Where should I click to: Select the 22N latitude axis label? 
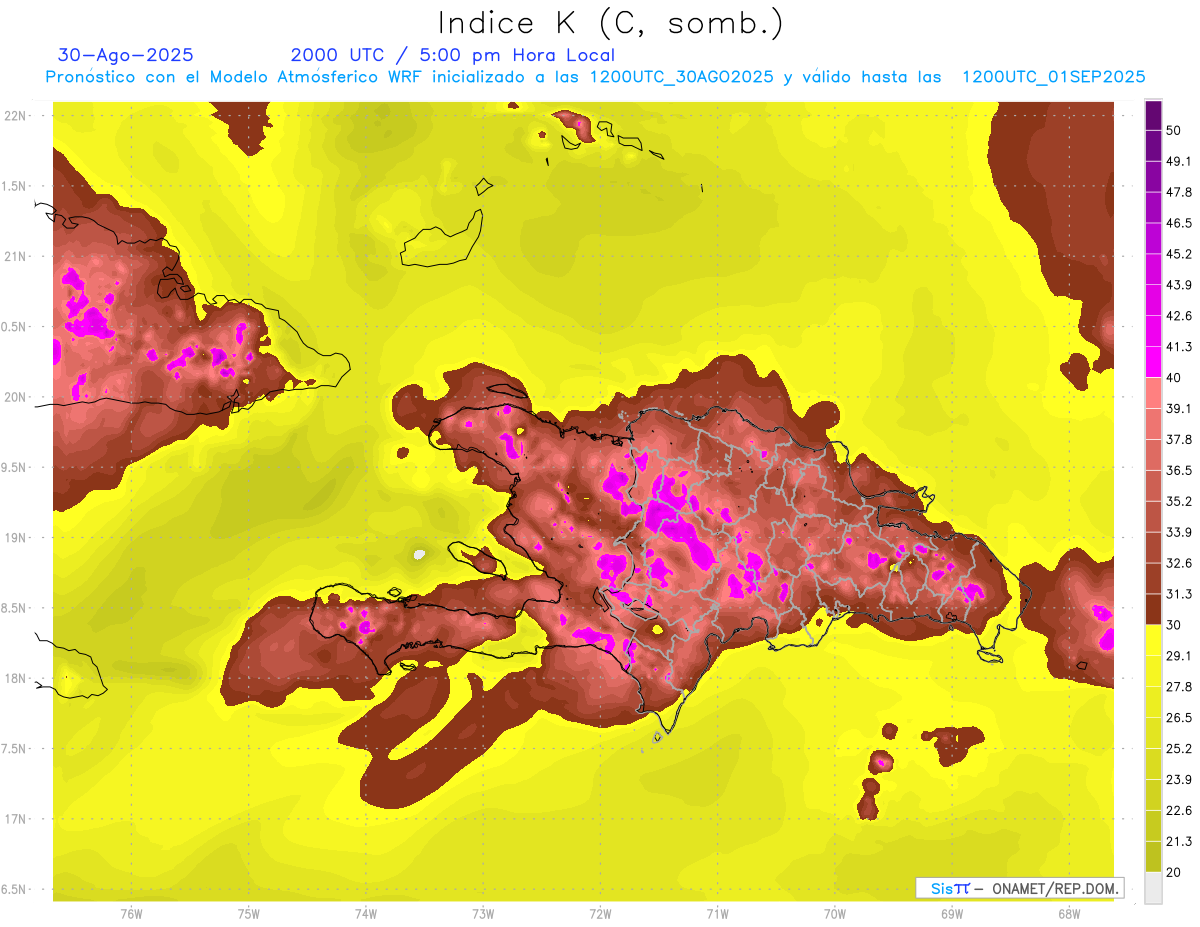pos(16,116)
